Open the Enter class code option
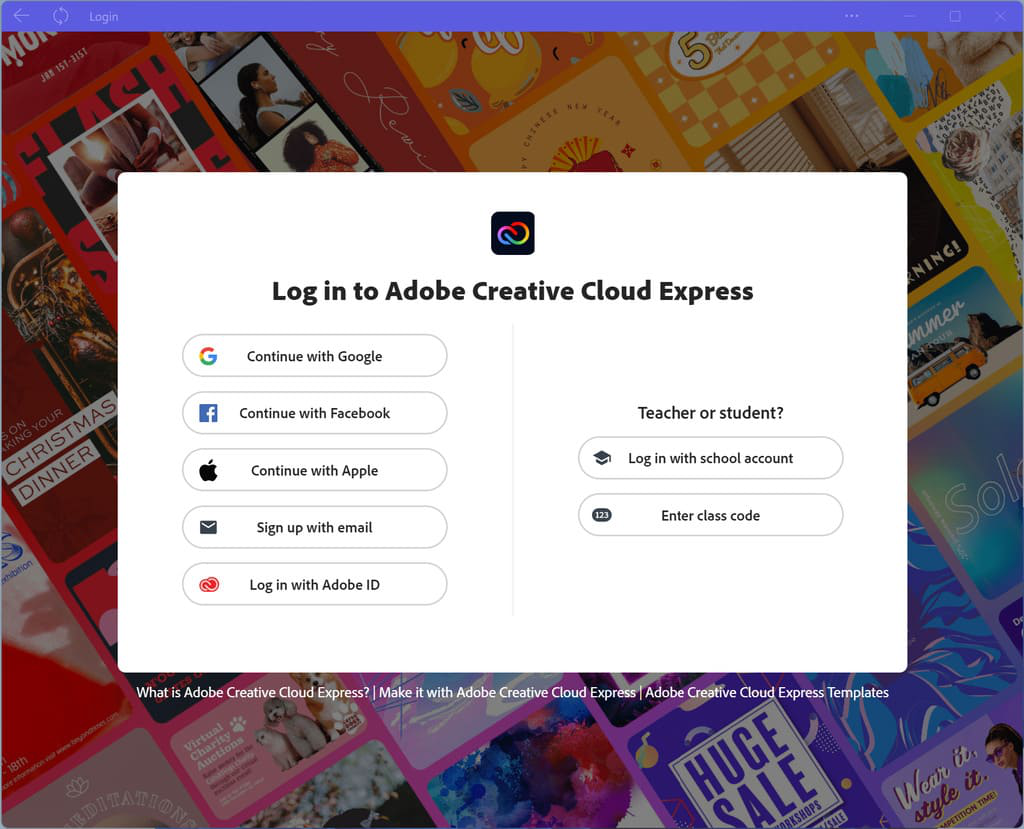 pos(711,515)
